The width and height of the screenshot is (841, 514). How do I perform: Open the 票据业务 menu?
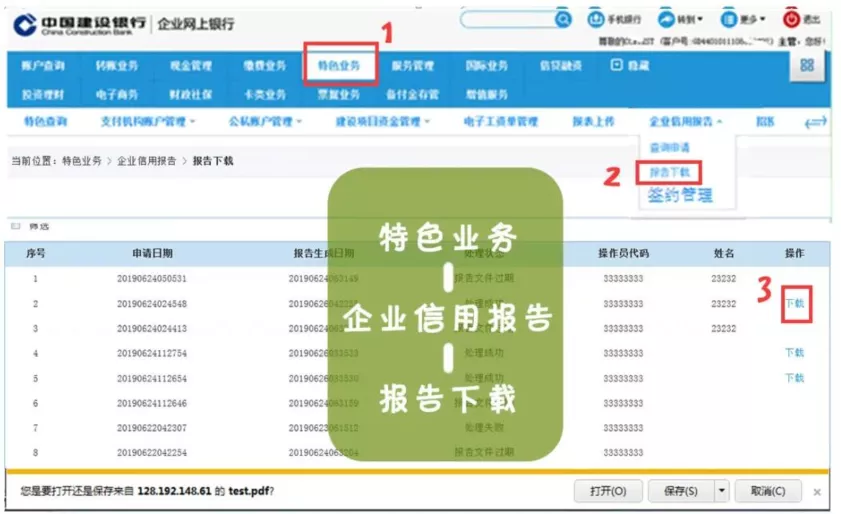[338, 95]
